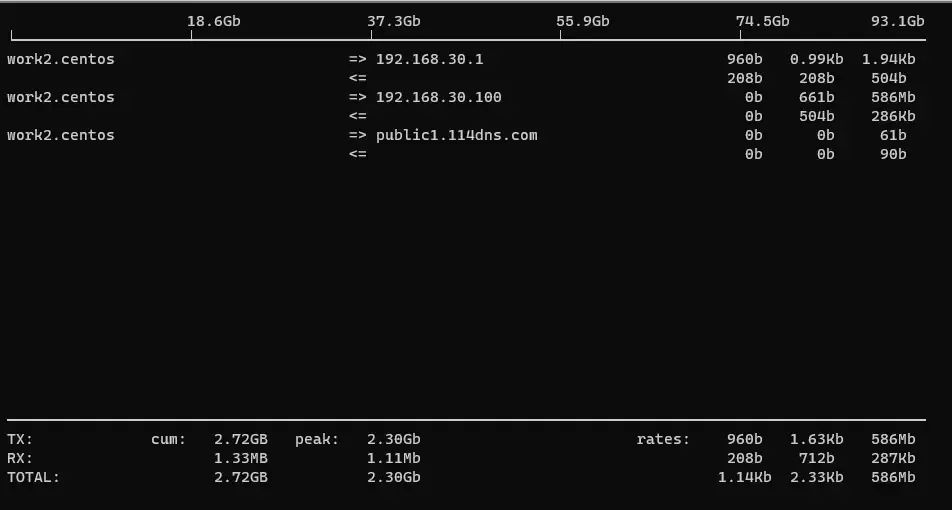952x510 pixels.
Task: Click the public1.114dns.com host name
Action: [x=457, y=135]
